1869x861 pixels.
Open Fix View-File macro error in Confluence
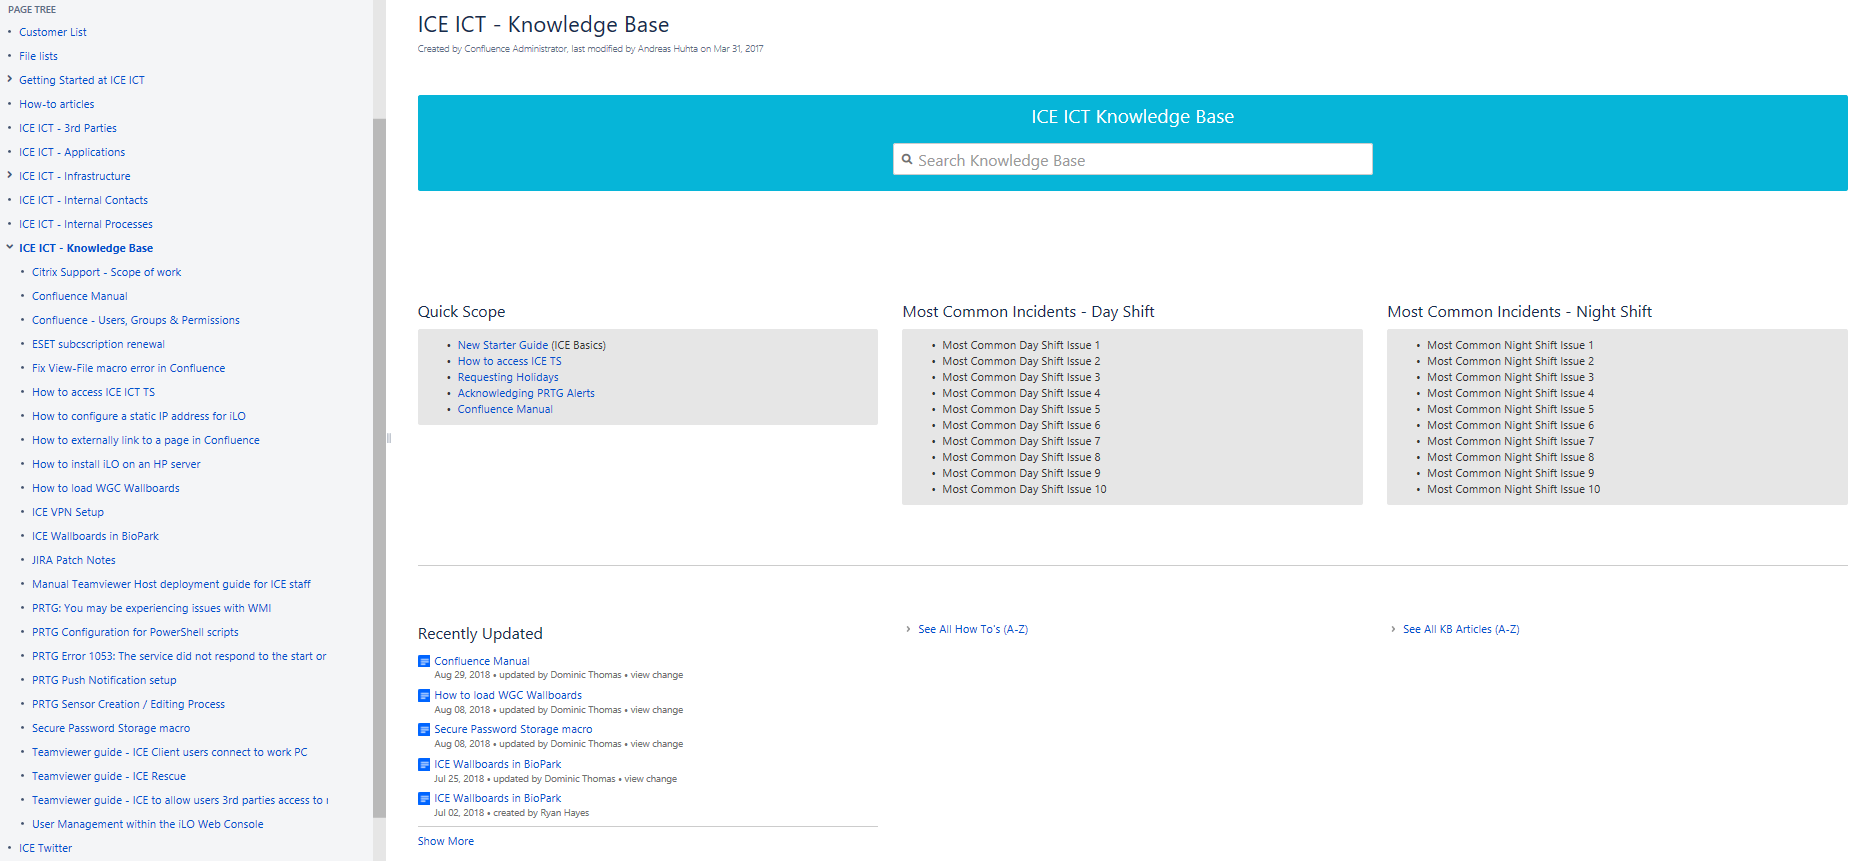[129, 368]
